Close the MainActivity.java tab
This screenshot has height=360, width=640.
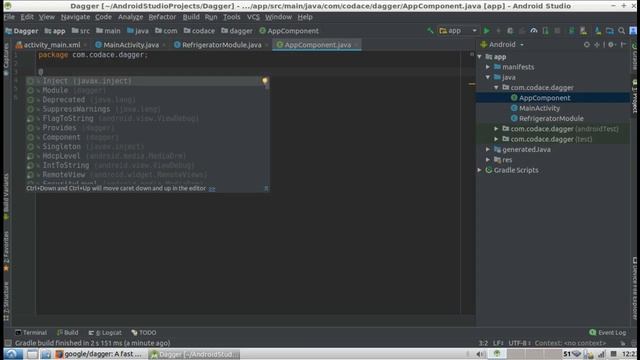(x=164, y=45)
